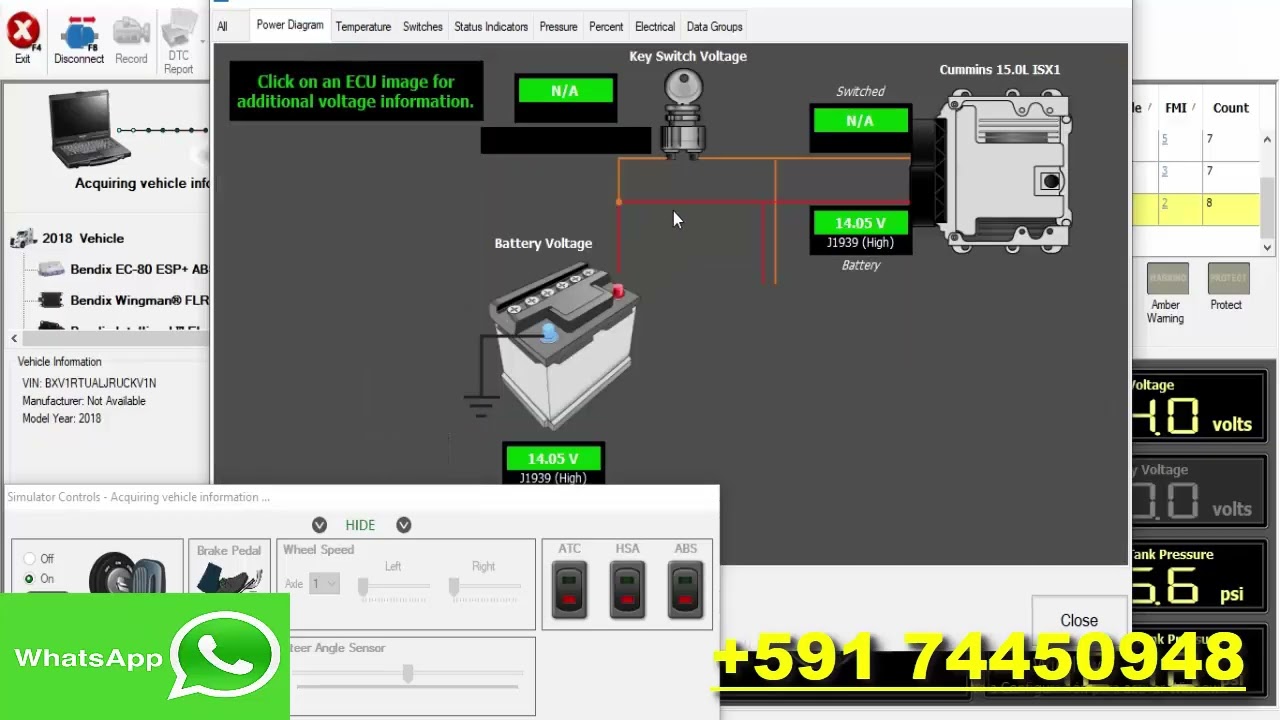Switch to the Pressure tab

(x=558, y=27)
